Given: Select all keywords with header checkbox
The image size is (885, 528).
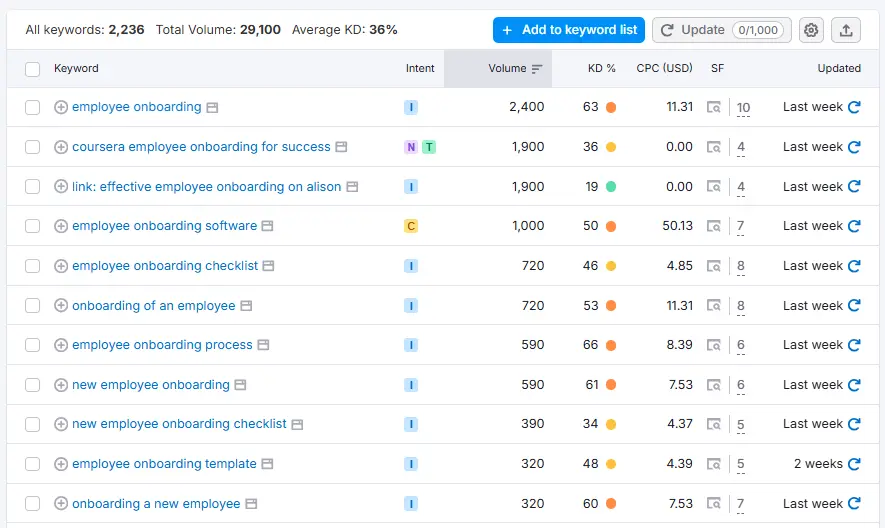Looking at the screenshot, I should pos(33,69).
